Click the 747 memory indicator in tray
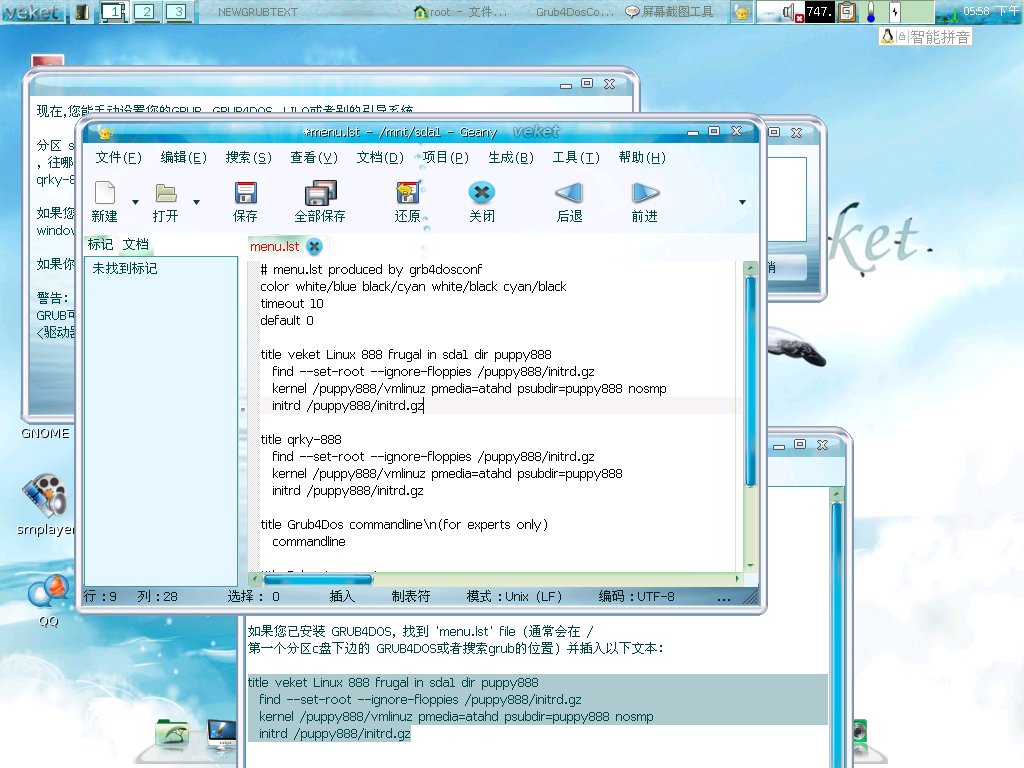 819,12
